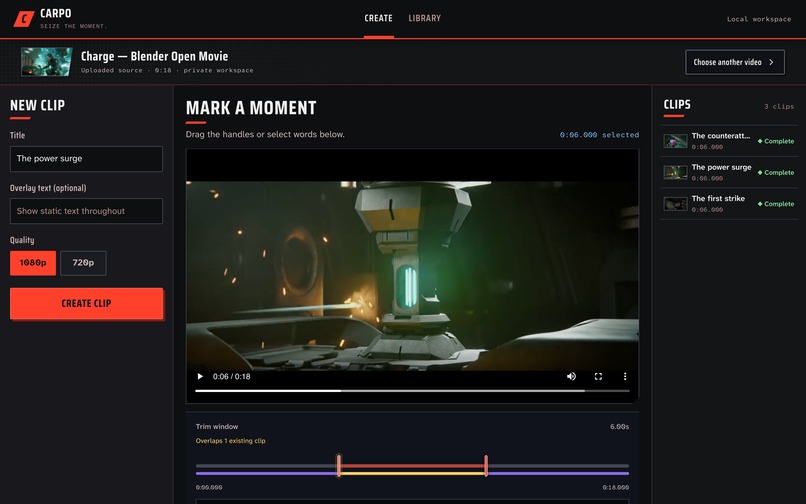Select 1080p quality
Screen dimensions: 806x504
[x=33, y=263]
